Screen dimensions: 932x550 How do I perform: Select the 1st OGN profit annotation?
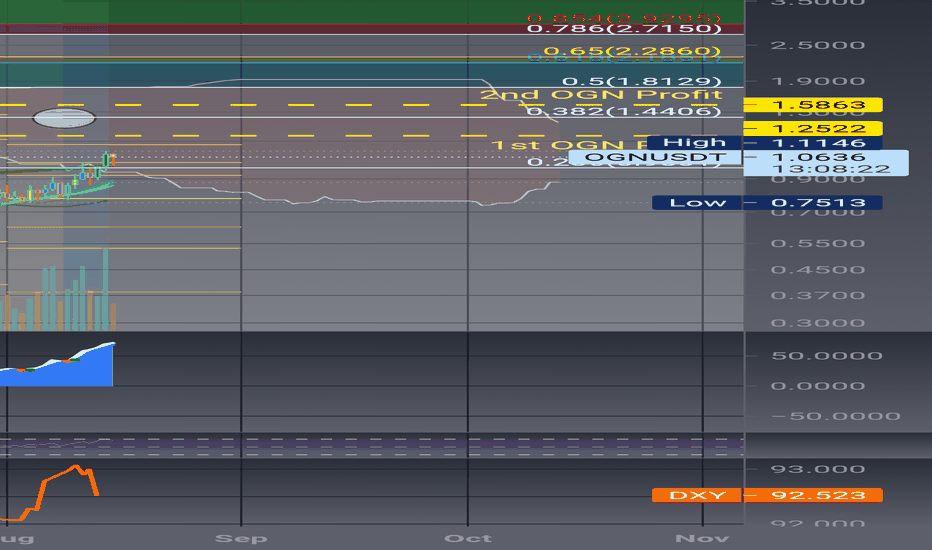569,145
